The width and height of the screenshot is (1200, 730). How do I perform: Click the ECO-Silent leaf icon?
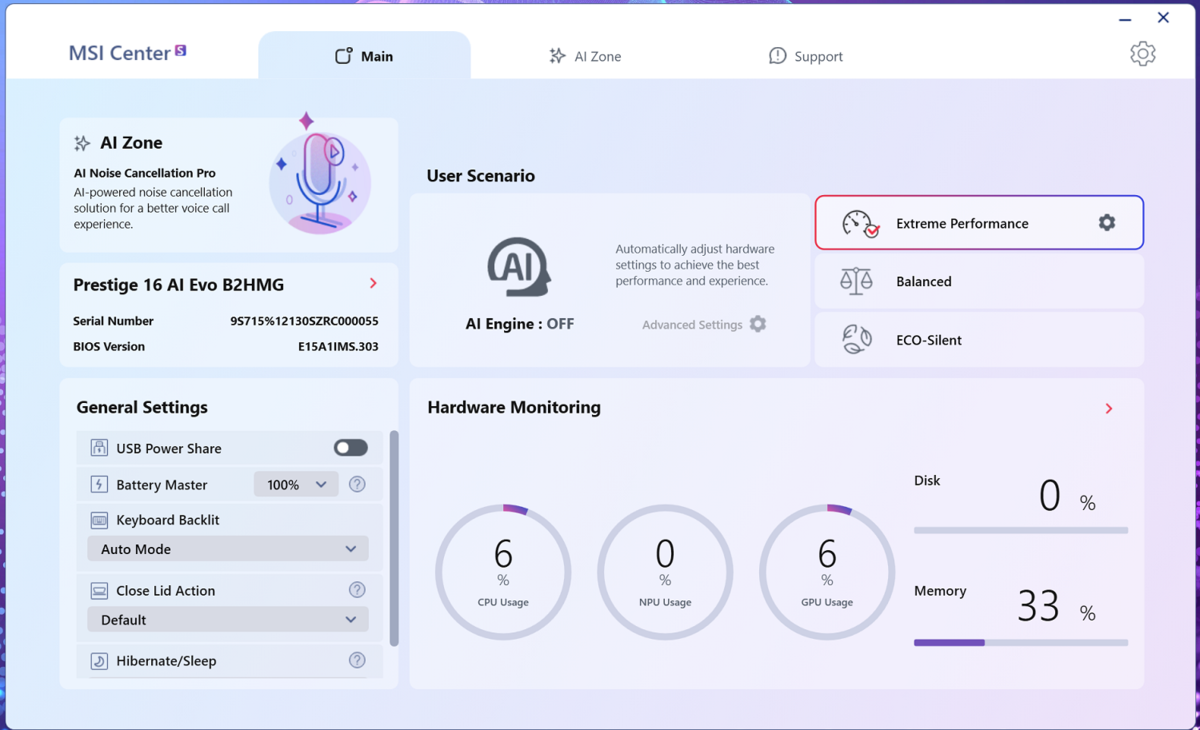tap(856, 340)
